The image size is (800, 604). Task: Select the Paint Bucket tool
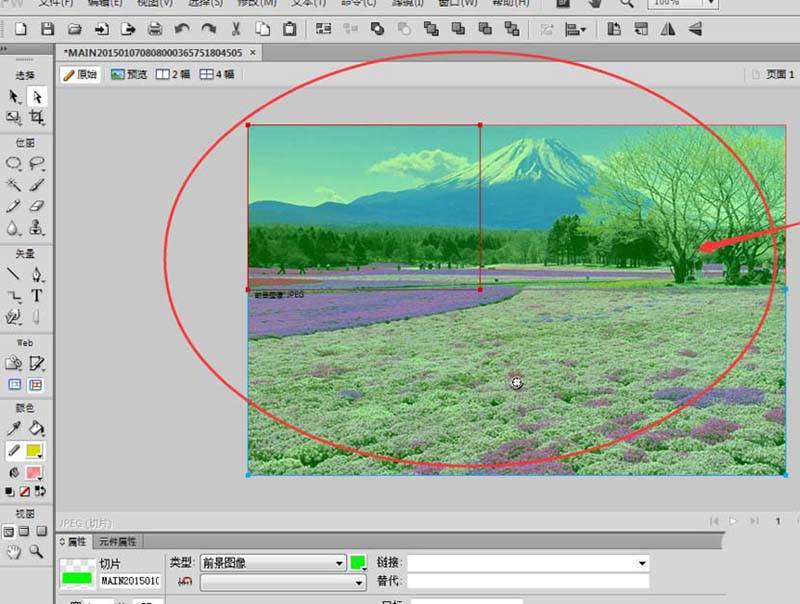(x=36, y=429)
